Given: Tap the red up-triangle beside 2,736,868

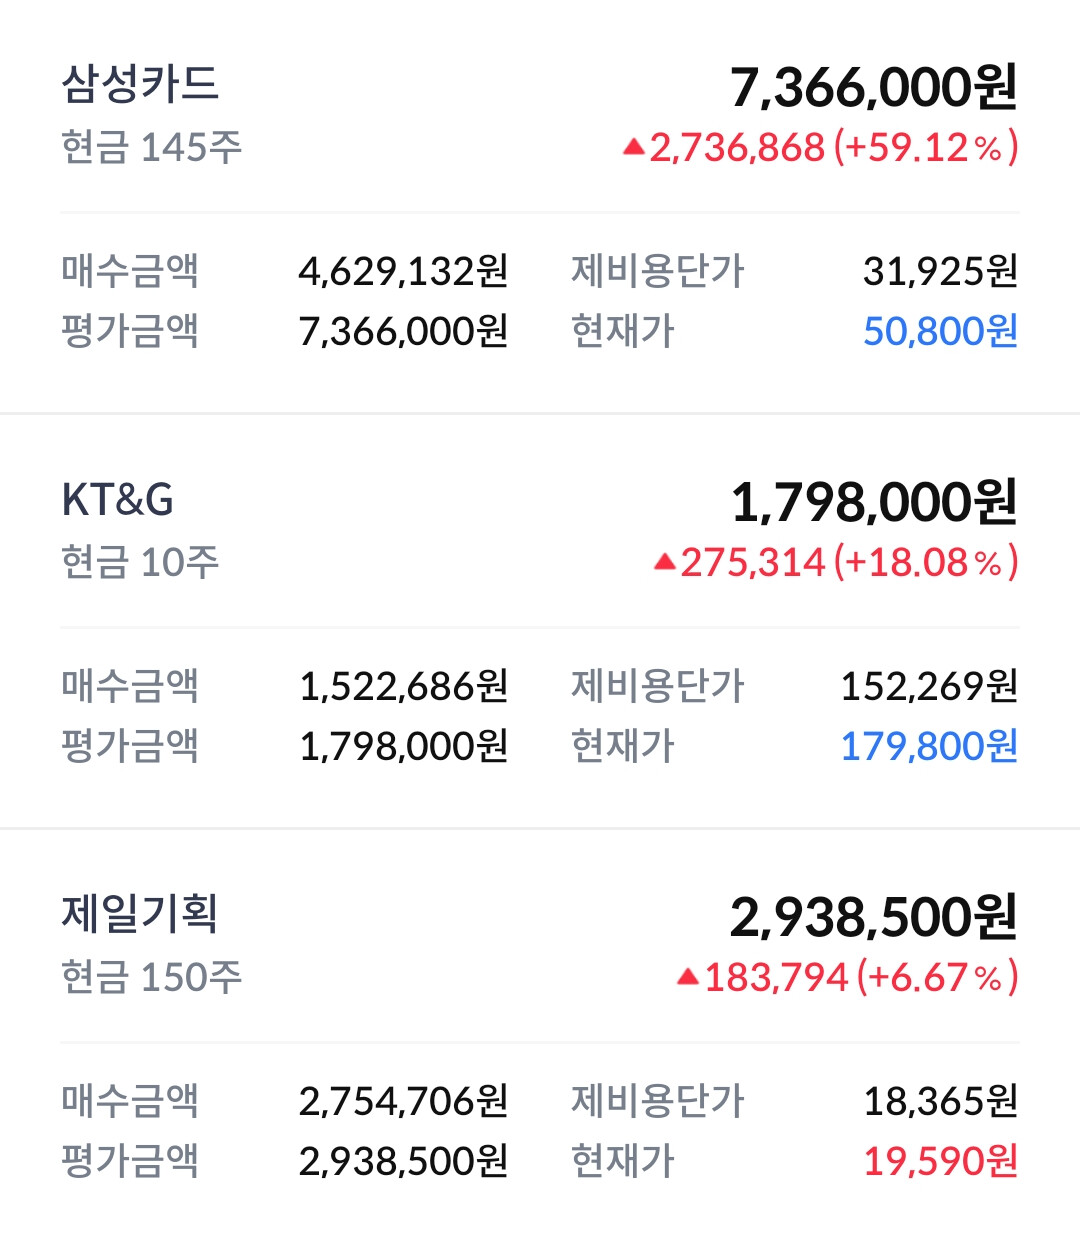Looking at the screenshot, I should [633, 148].
